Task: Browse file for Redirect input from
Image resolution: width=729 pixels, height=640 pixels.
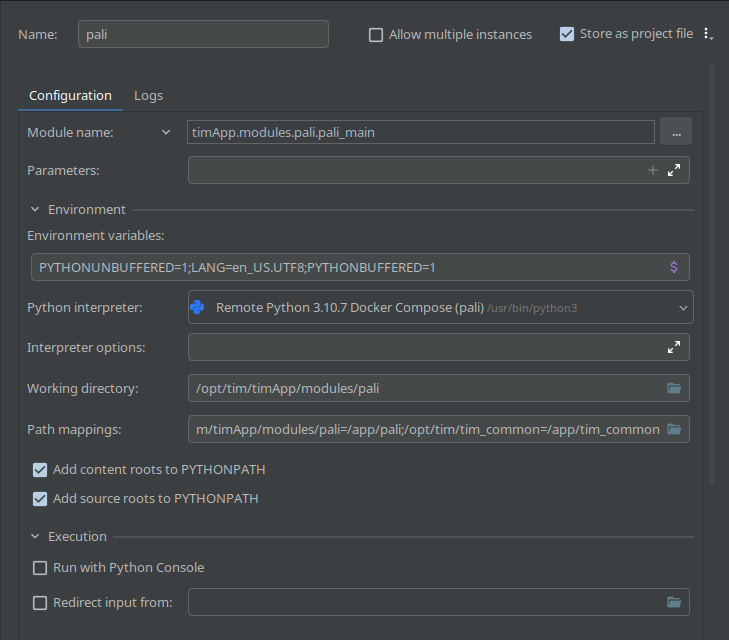Action: click(674, 602)
